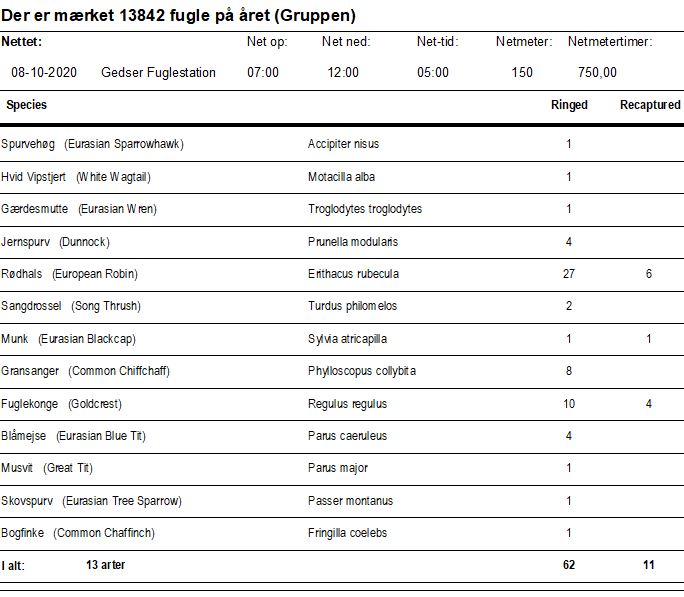Click the Rødhals recaptured count 6

pyautogui.click(x=649, y=274)
